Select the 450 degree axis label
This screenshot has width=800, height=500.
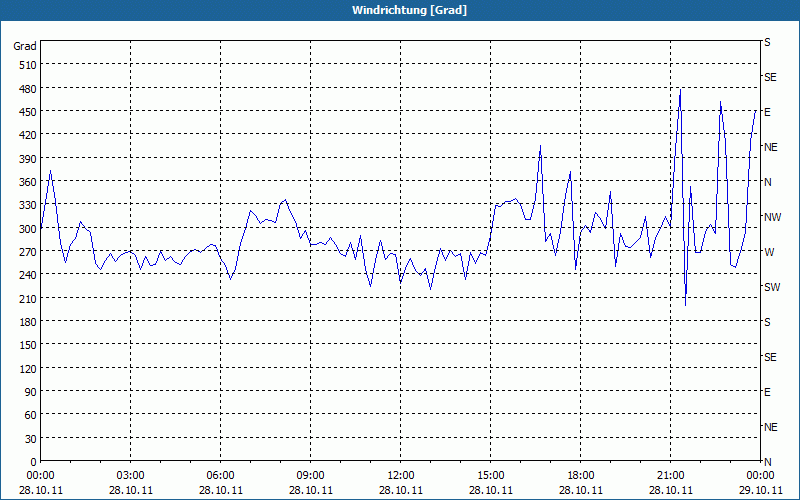[28, 112]
